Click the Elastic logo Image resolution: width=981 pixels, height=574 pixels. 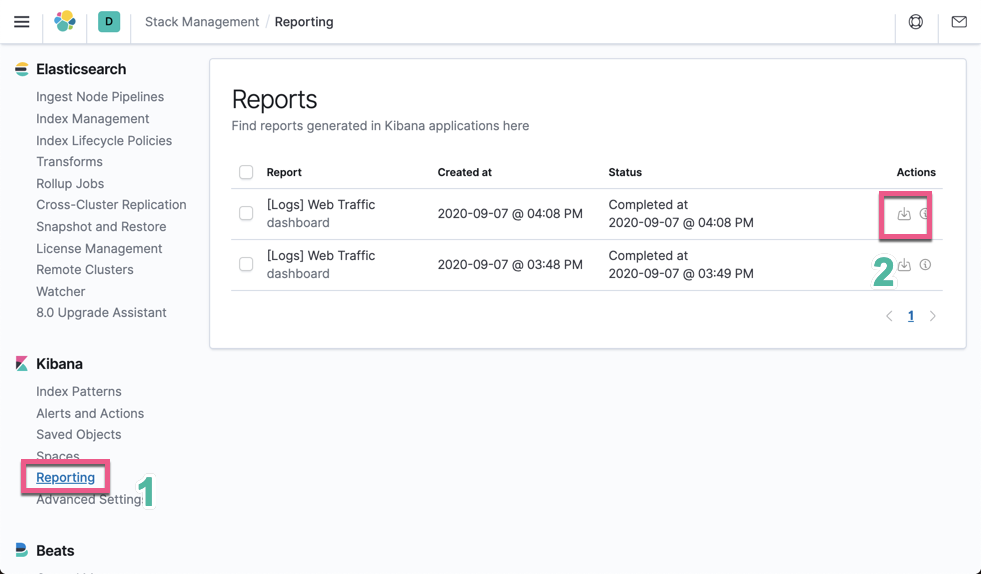click(65, 21)
